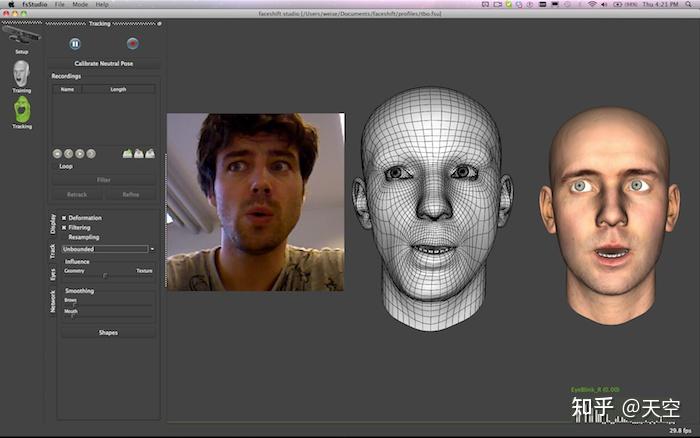700x438 pixels.
Task: Switch to Training mode head icon
Action: click(x=21, y=73)
